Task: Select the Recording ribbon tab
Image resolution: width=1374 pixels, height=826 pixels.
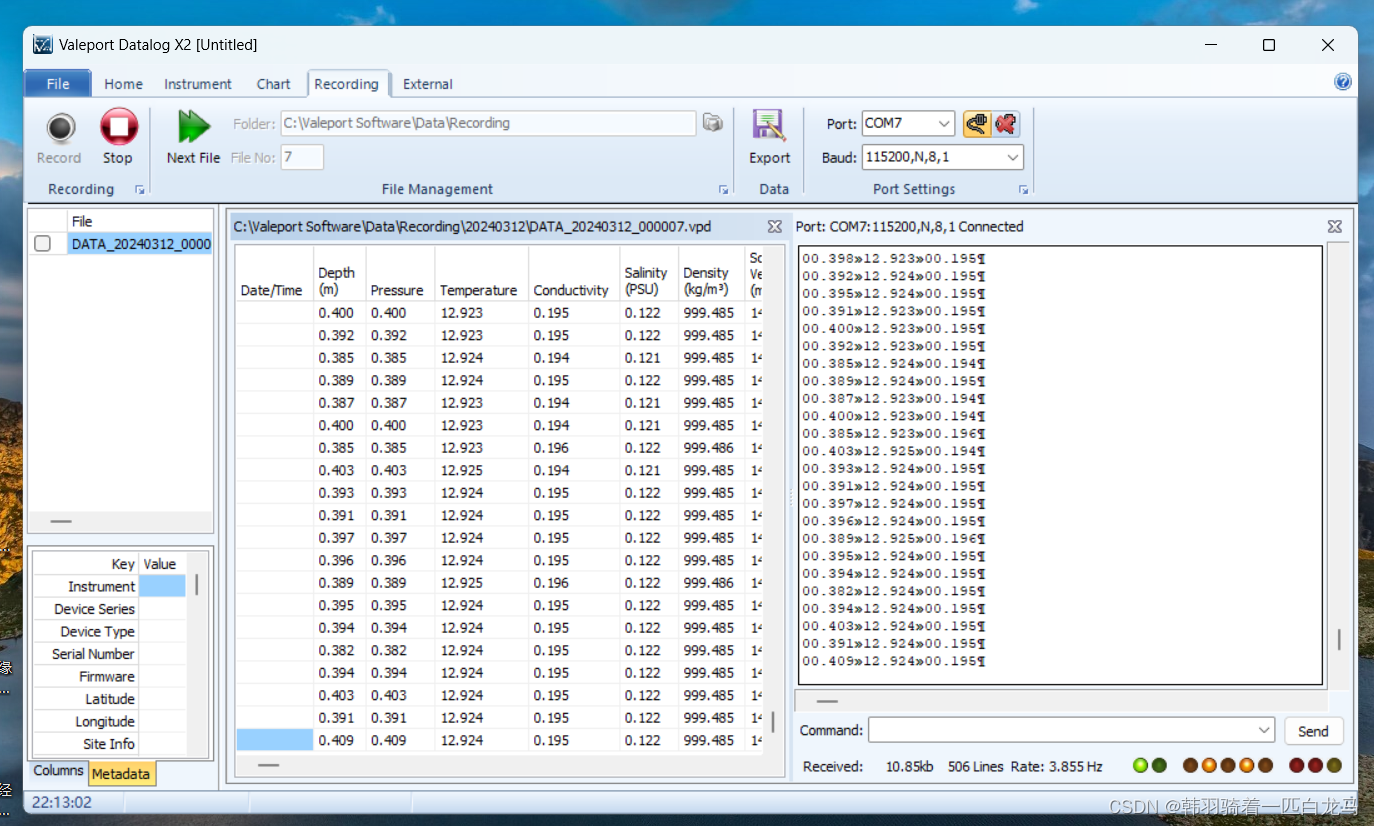Action: click(x=346, y=84)
